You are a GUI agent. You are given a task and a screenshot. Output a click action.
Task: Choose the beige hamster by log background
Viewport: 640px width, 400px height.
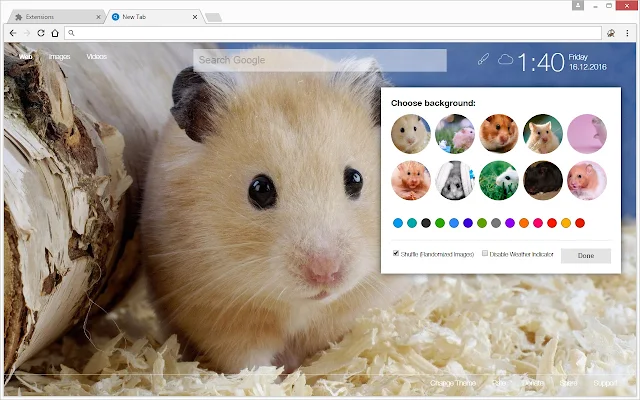pyautogui.click(x=411, y=134)
